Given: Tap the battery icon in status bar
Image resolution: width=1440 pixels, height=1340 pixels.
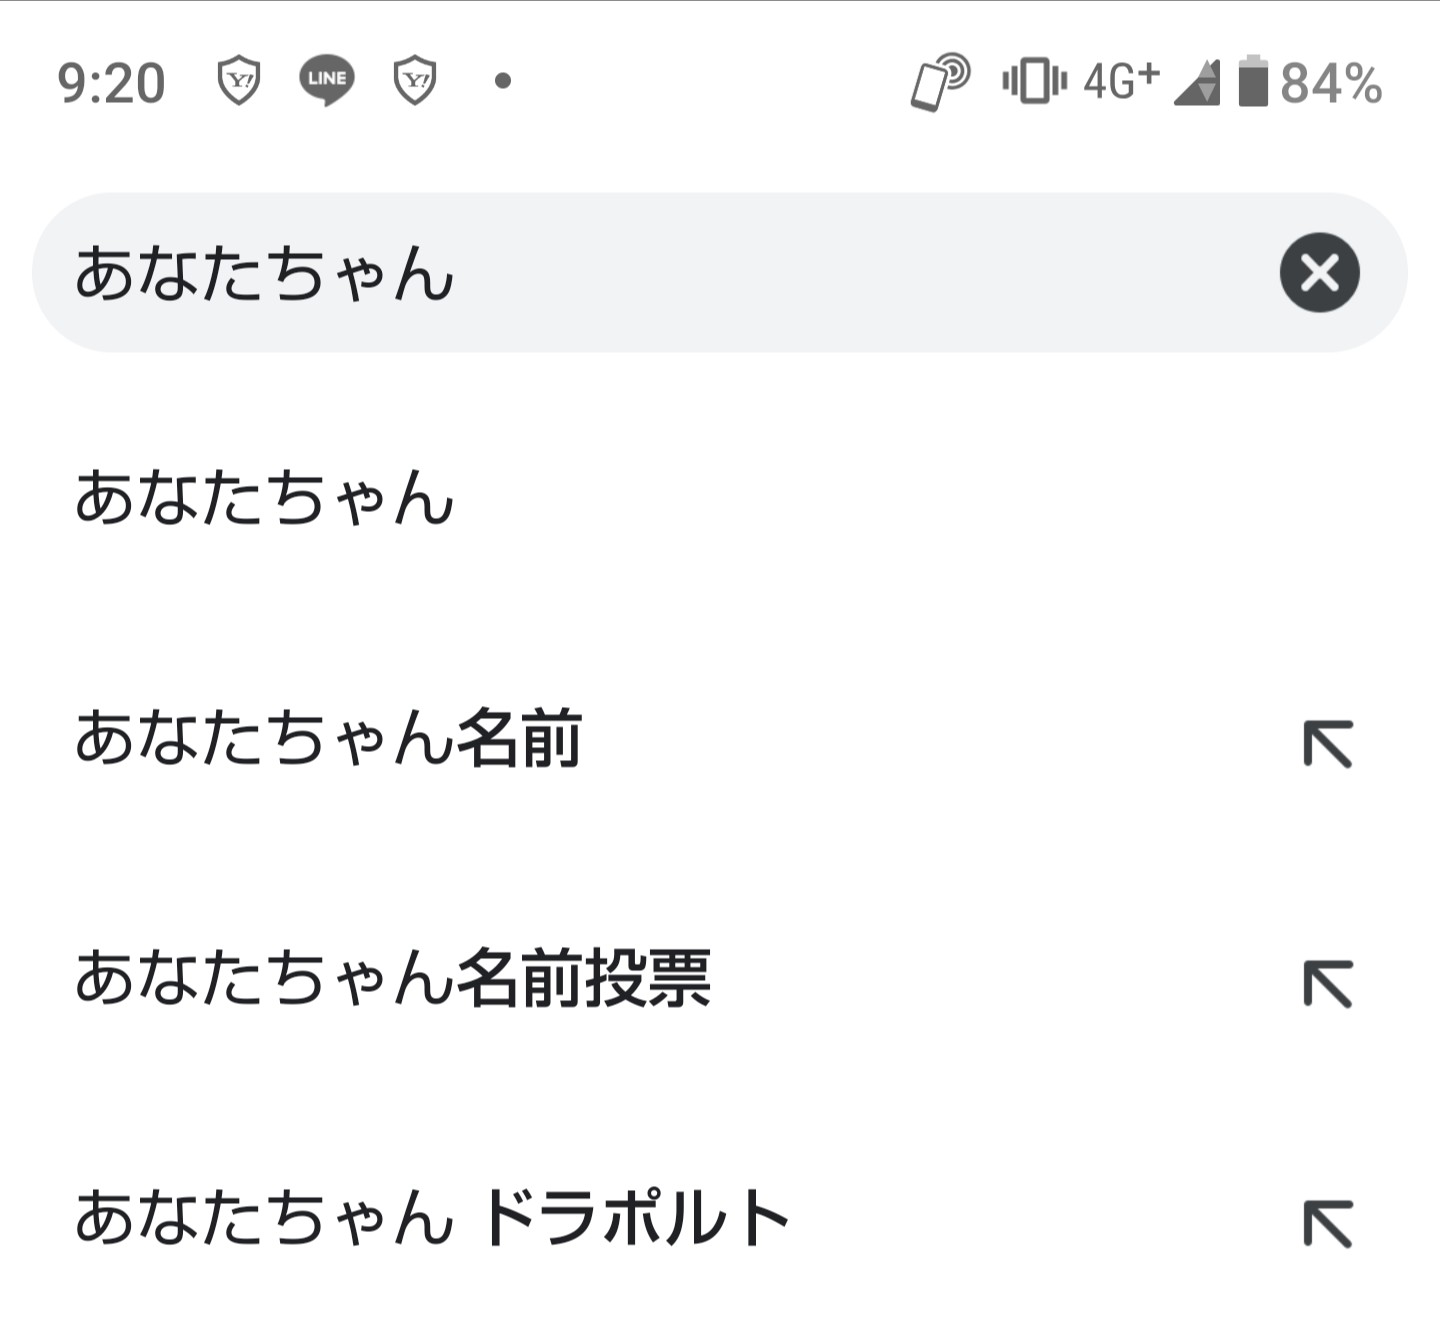Looking at the screenshot, I should tap(1253, 82).
